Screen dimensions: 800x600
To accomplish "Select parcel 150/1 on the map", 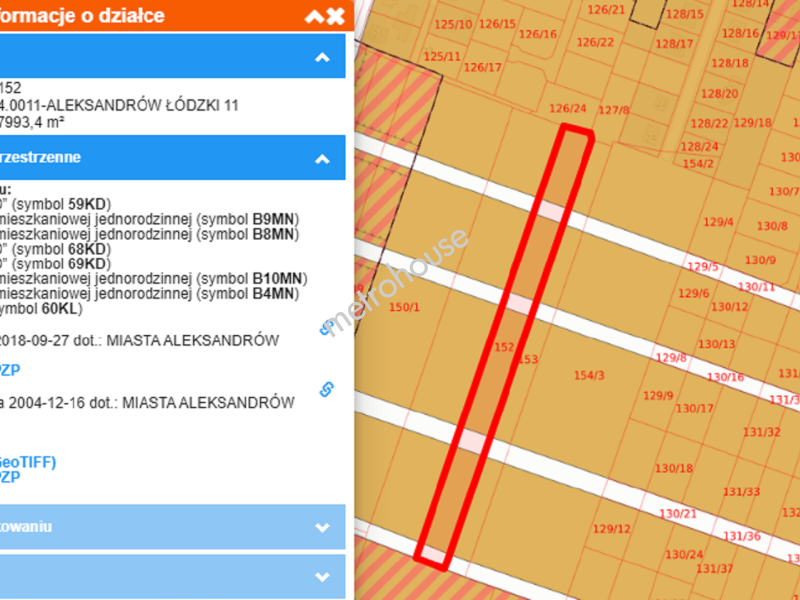I will coord(404,307).
